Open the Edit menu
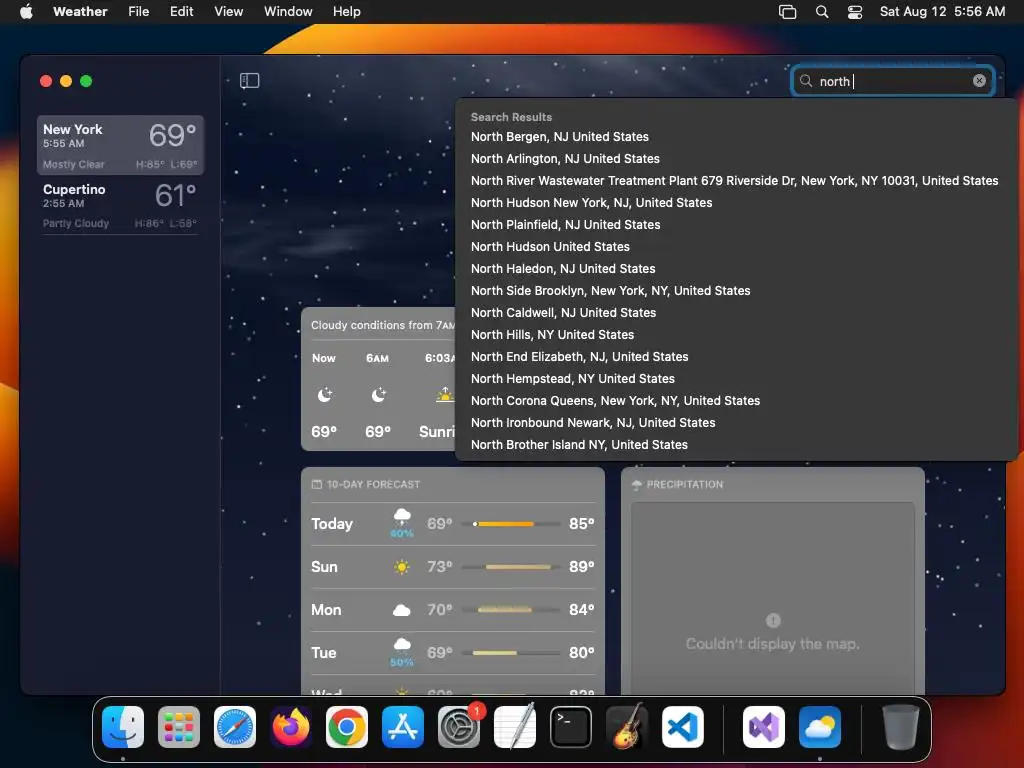Screen dimensions: 1024x768 pos(182,11)
